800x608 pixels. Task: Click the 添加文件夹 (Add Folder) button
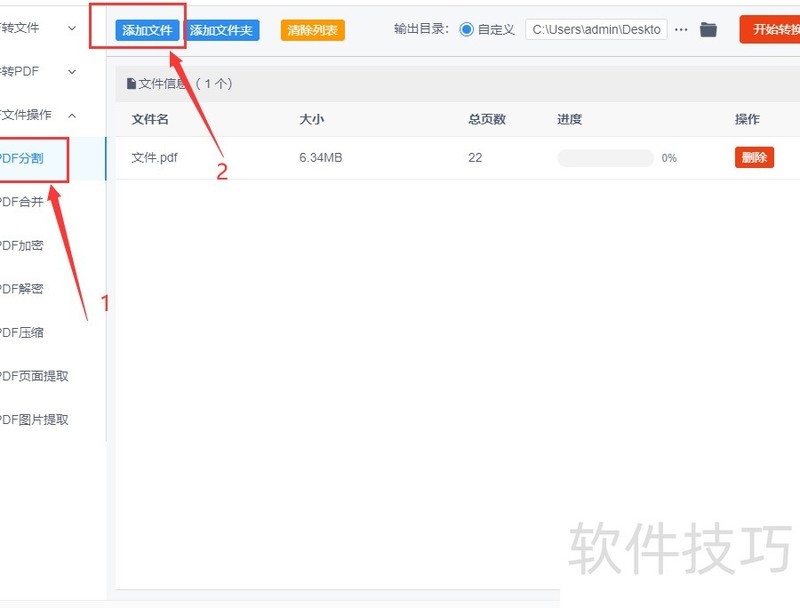pyautogui.click(x=222, y=30)
